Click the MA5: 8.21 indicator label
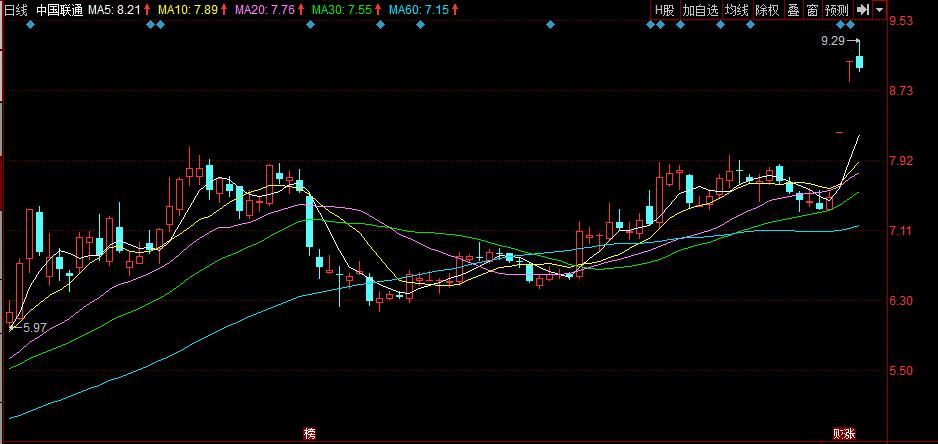The height and width of the screenshot is (444, 938). pyautogui.click(x=115, y=10)
